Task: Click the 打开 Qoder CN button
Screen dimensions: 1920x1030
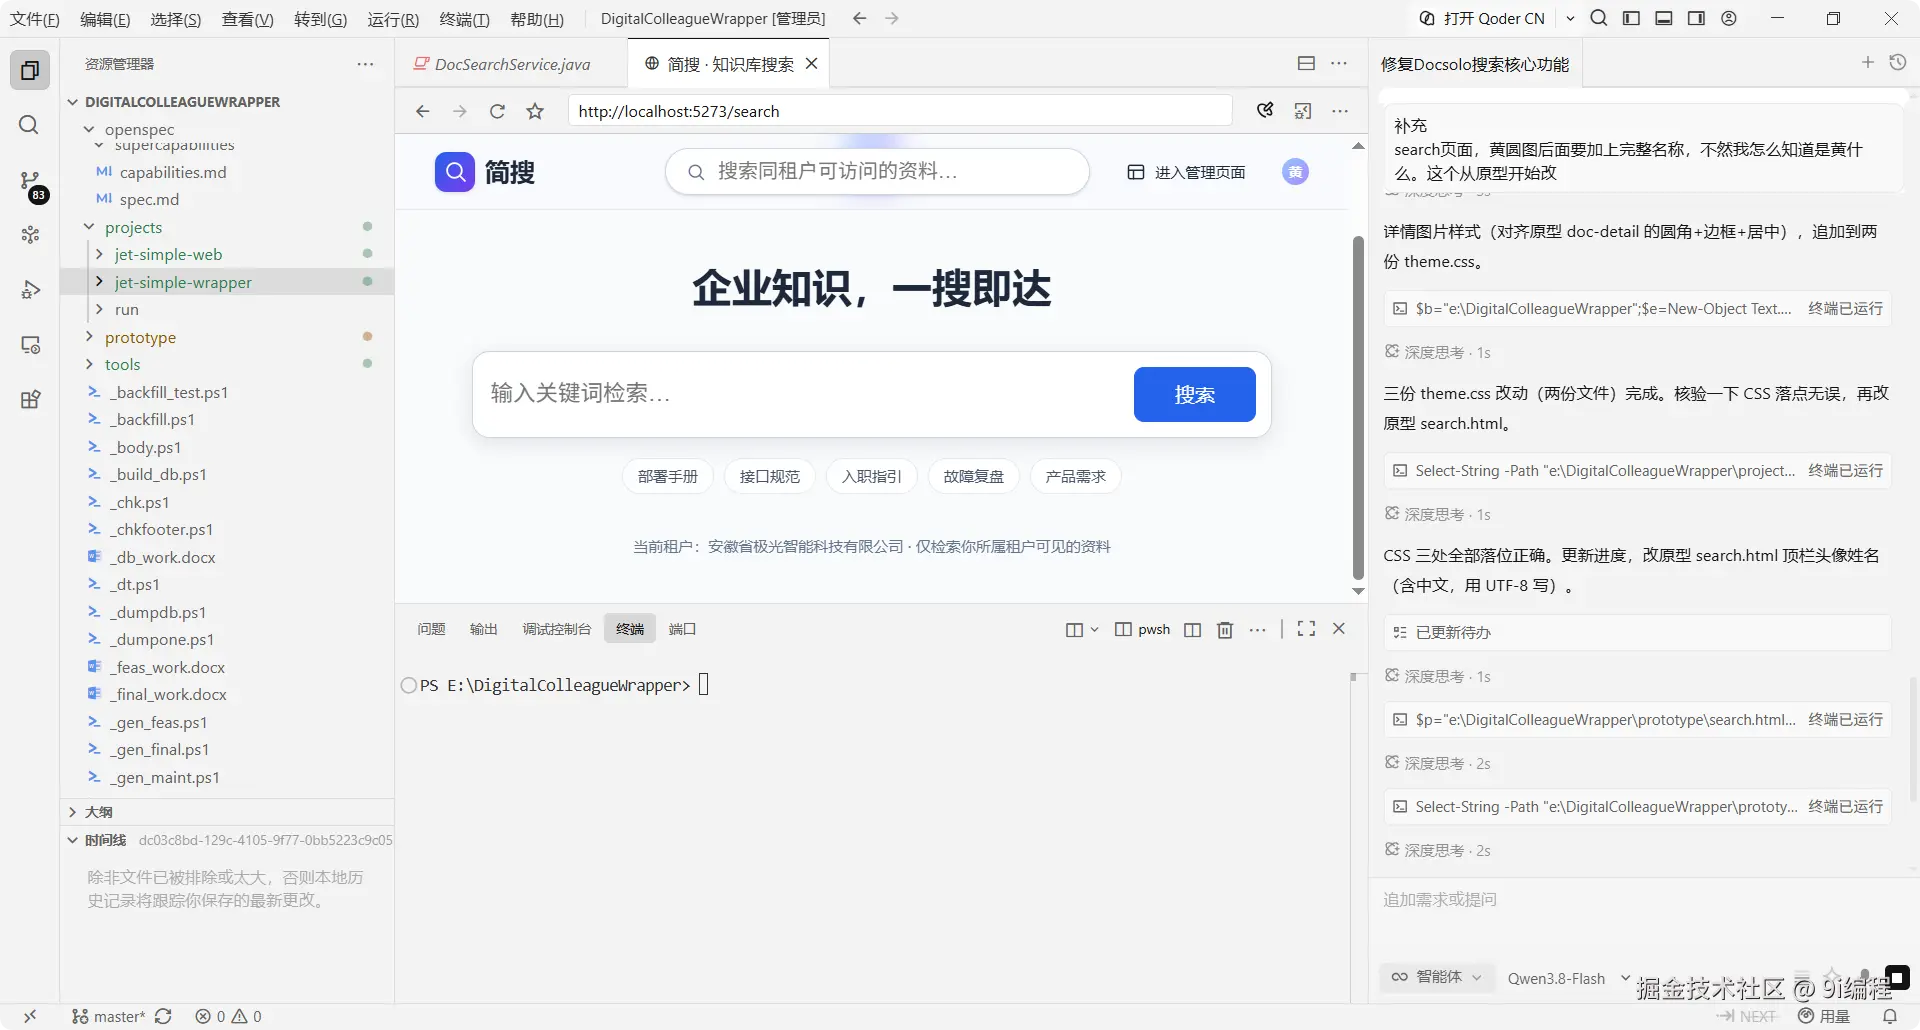Action: 1482,18
